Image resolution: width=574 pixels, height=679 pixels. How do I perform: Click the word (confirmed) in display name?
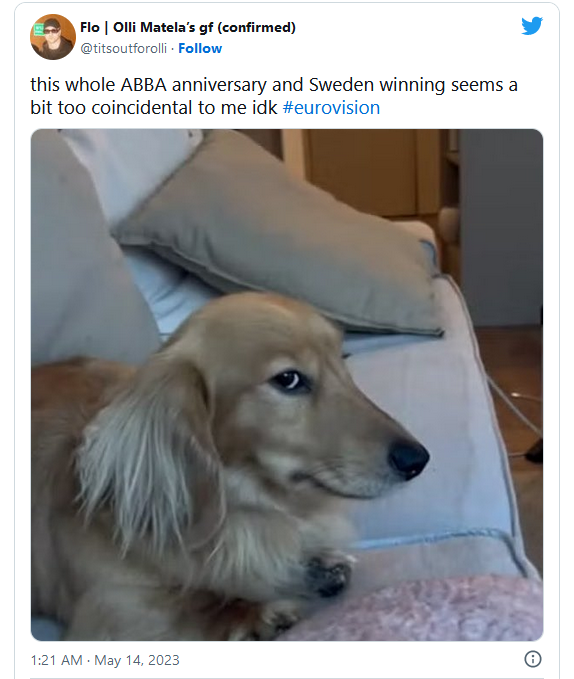(x=256, y=27)
